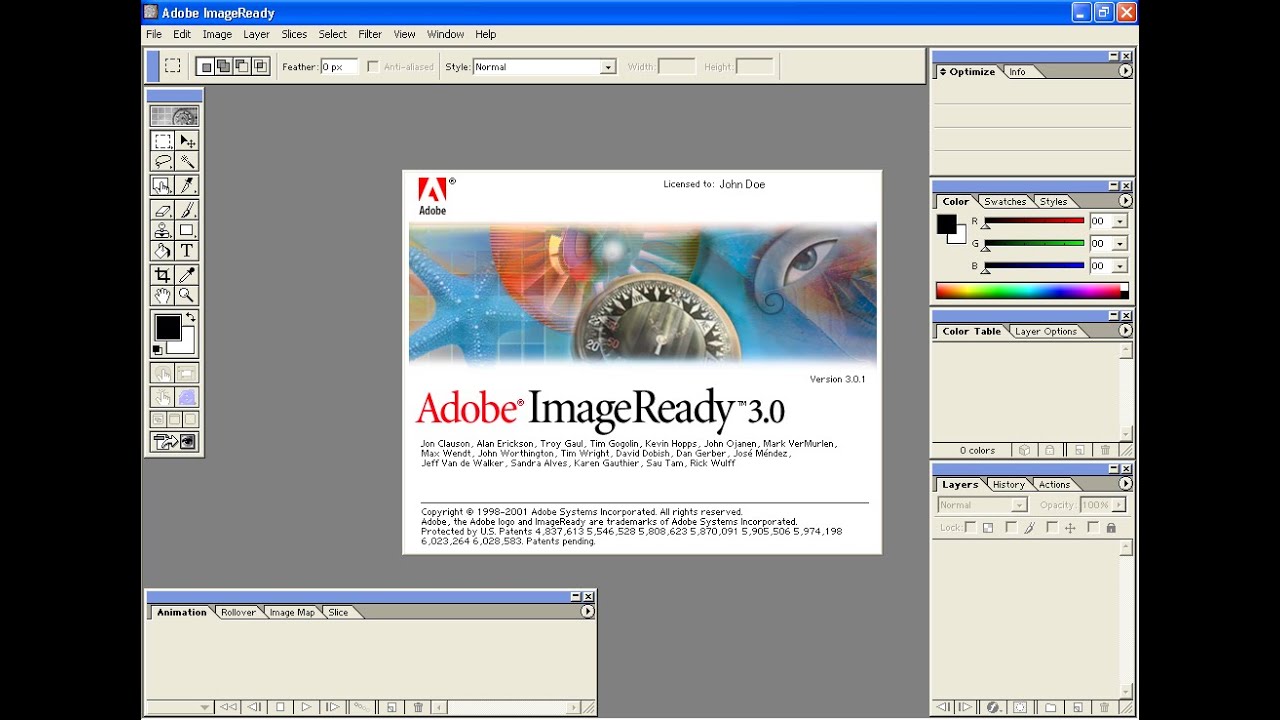
Task: Switch to the History tab
Action: [x=1008, y=484]
